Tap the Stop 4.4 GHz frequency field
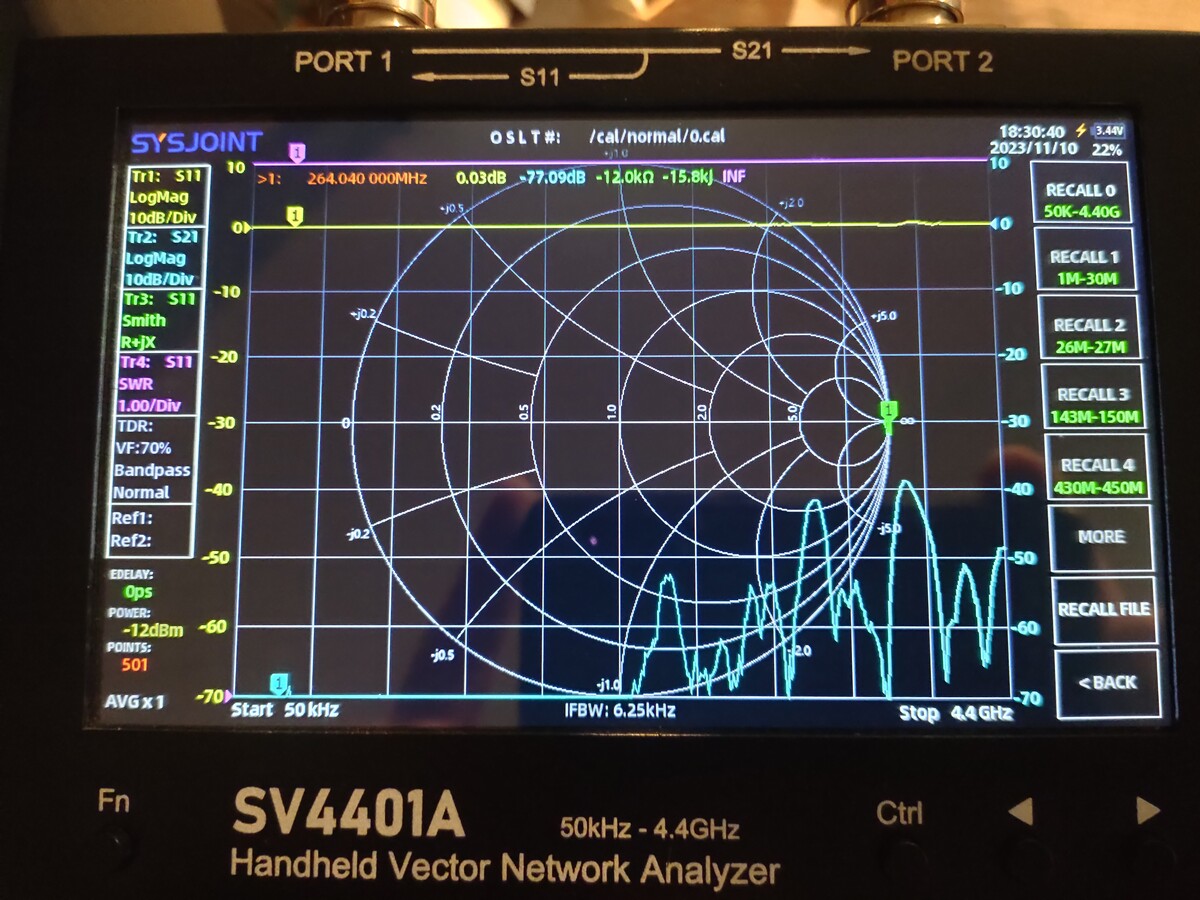 click(x=955, y=713)
